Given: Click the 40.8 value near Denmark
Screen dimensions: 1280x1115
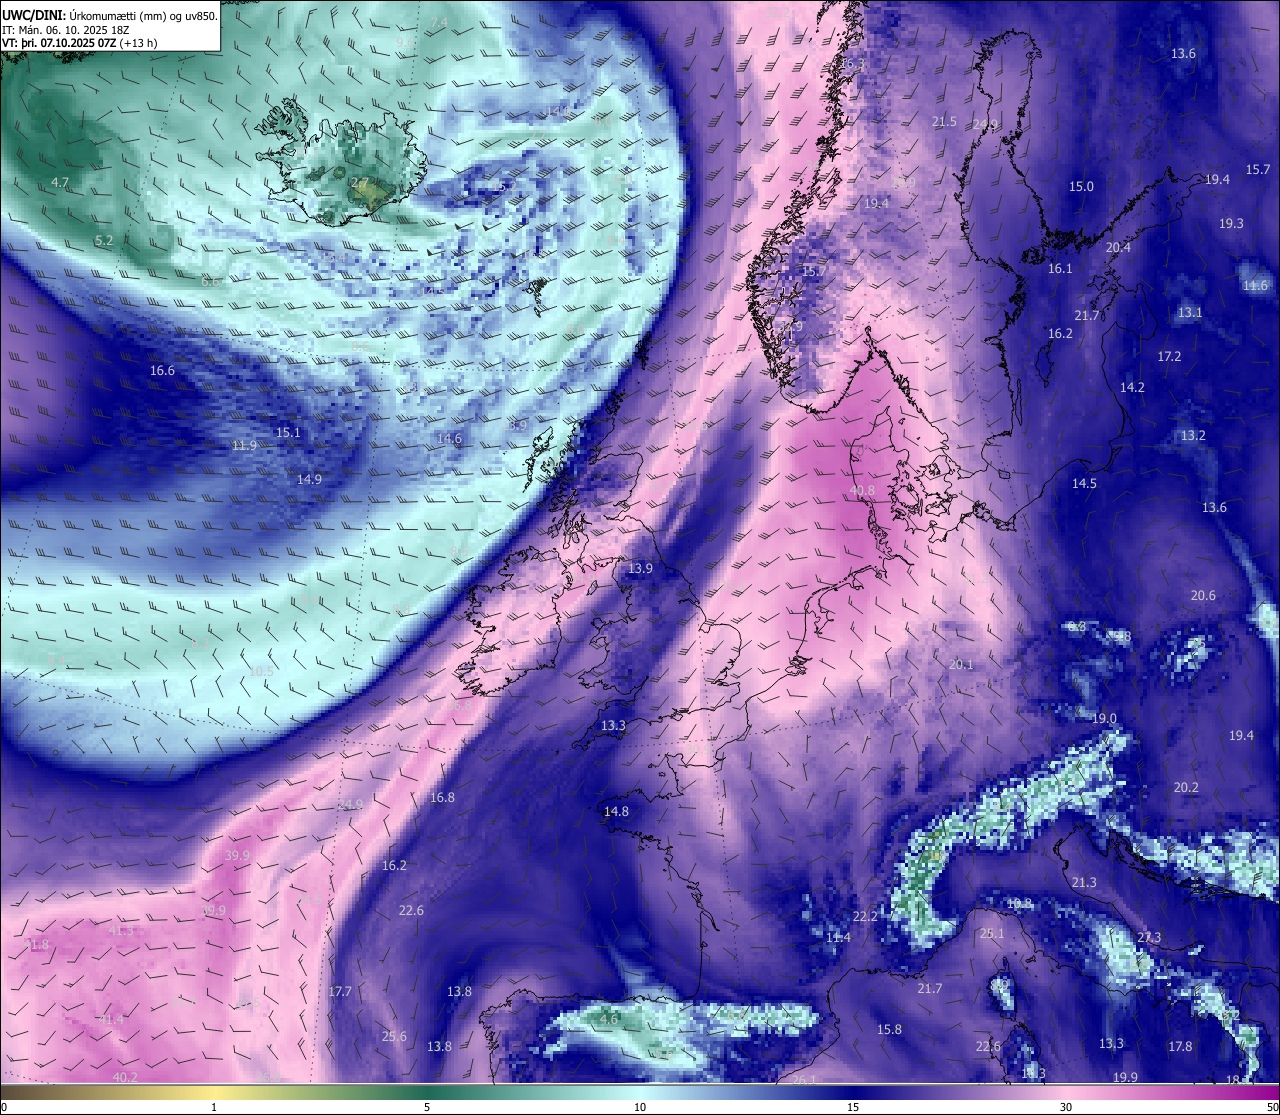Looking at the screenshot, I should pyautogui.click(x=862, y=491).
